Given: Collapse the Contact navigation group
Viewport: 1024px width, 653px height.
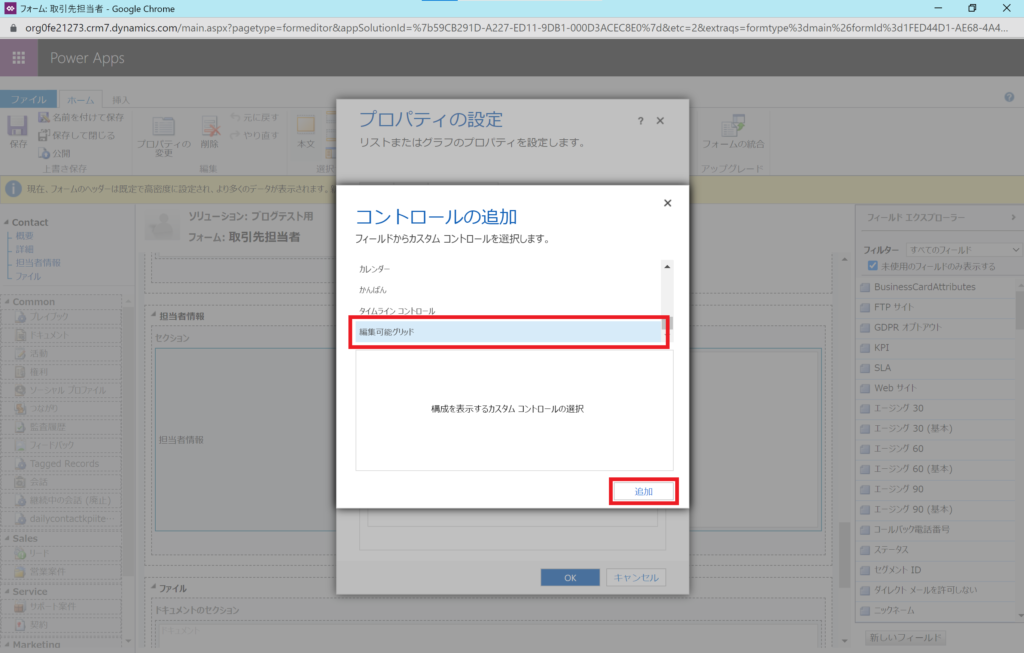Looking at the screenshot, I should (x=7, y=222).
